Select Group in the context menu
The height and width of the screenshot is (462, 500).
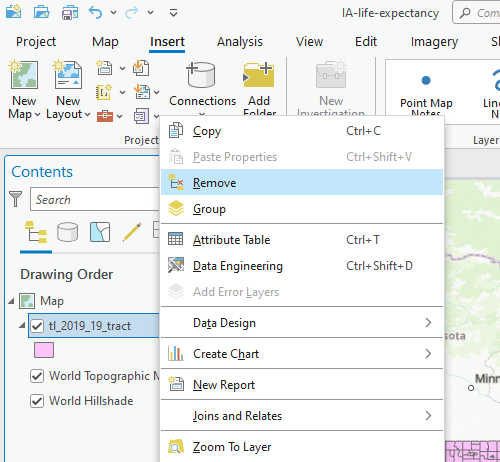[x=302, y=209]
